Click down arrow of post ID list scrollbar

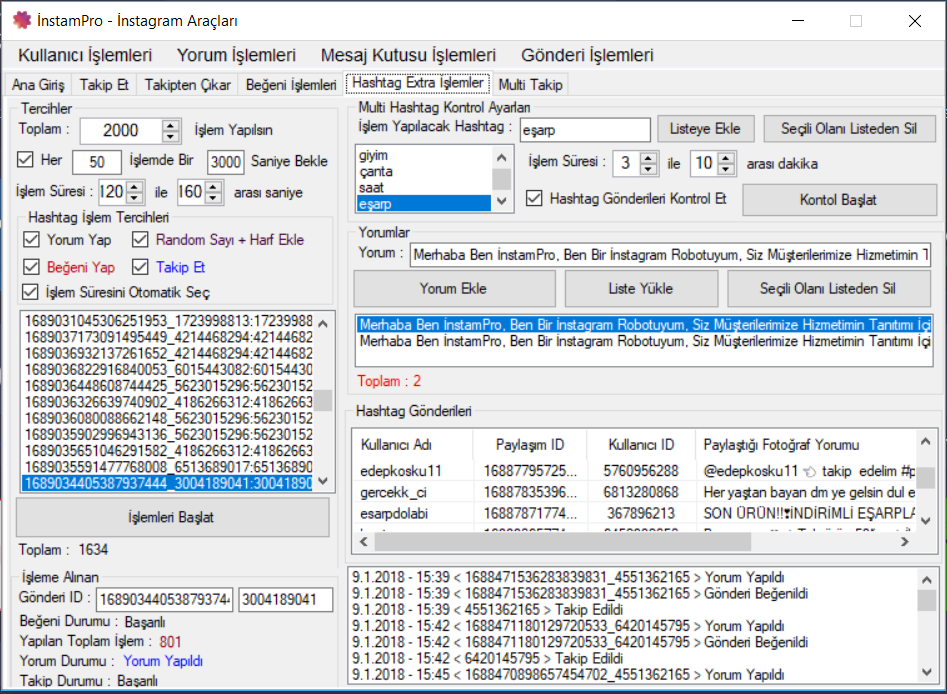click(323, 481)
